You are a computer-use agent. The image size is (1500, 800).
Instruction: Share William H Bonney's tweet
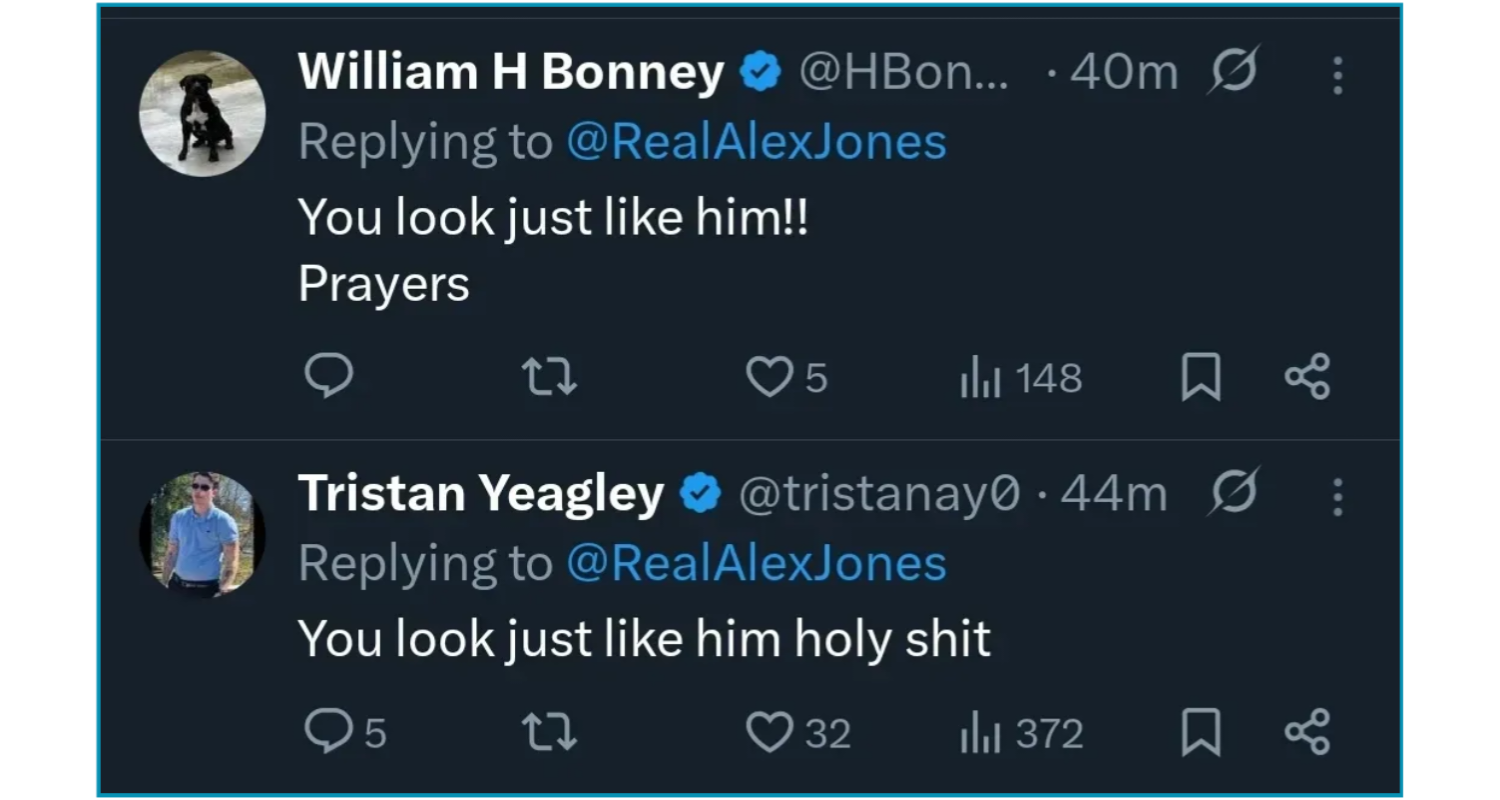pyautogui.click(x=1307, y=377)
